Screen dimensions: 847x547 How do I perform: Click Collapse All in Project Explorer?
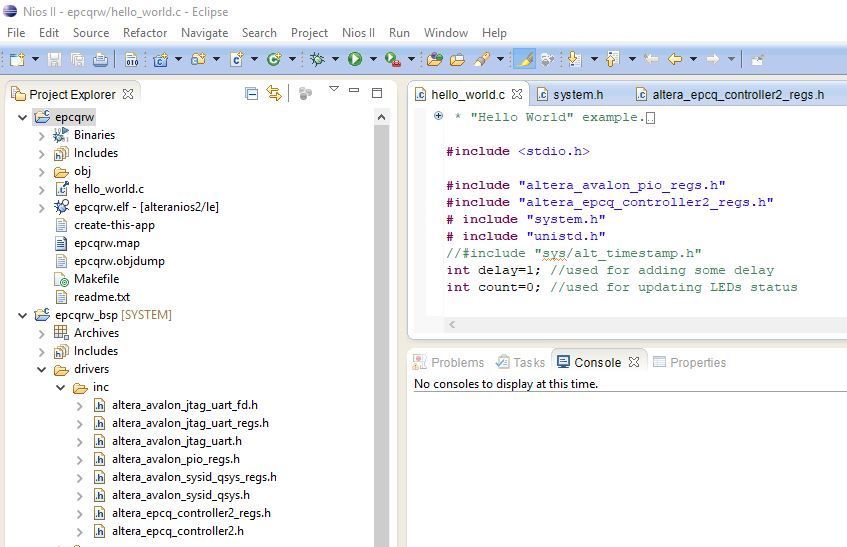252,93
